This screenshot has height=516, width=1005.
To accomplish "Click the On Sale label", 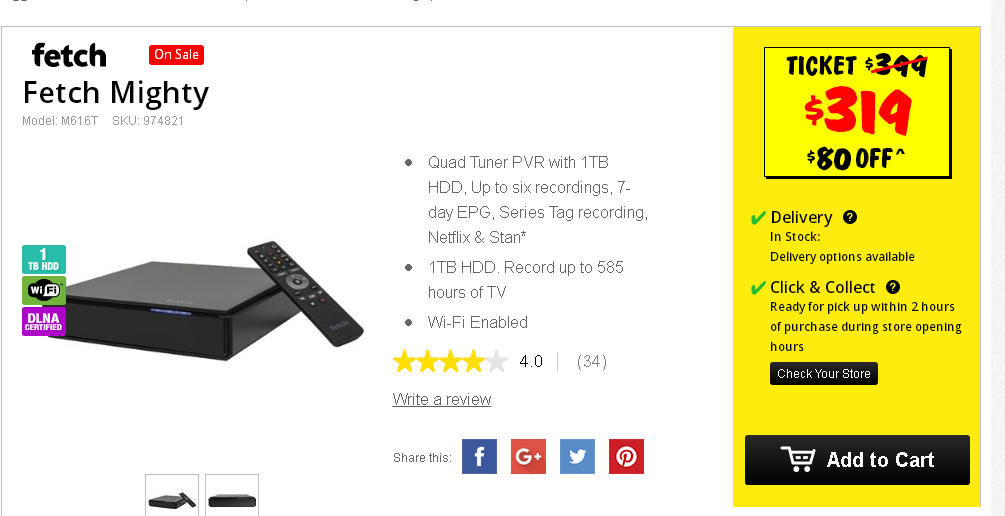I will coord(176,54).
